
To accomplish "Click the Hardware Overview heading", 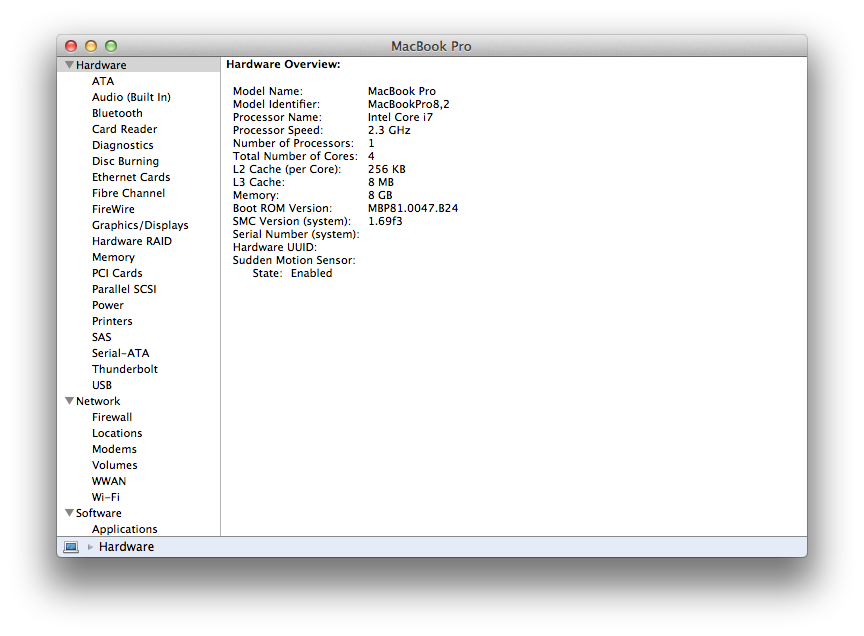I will click(283, 64).
